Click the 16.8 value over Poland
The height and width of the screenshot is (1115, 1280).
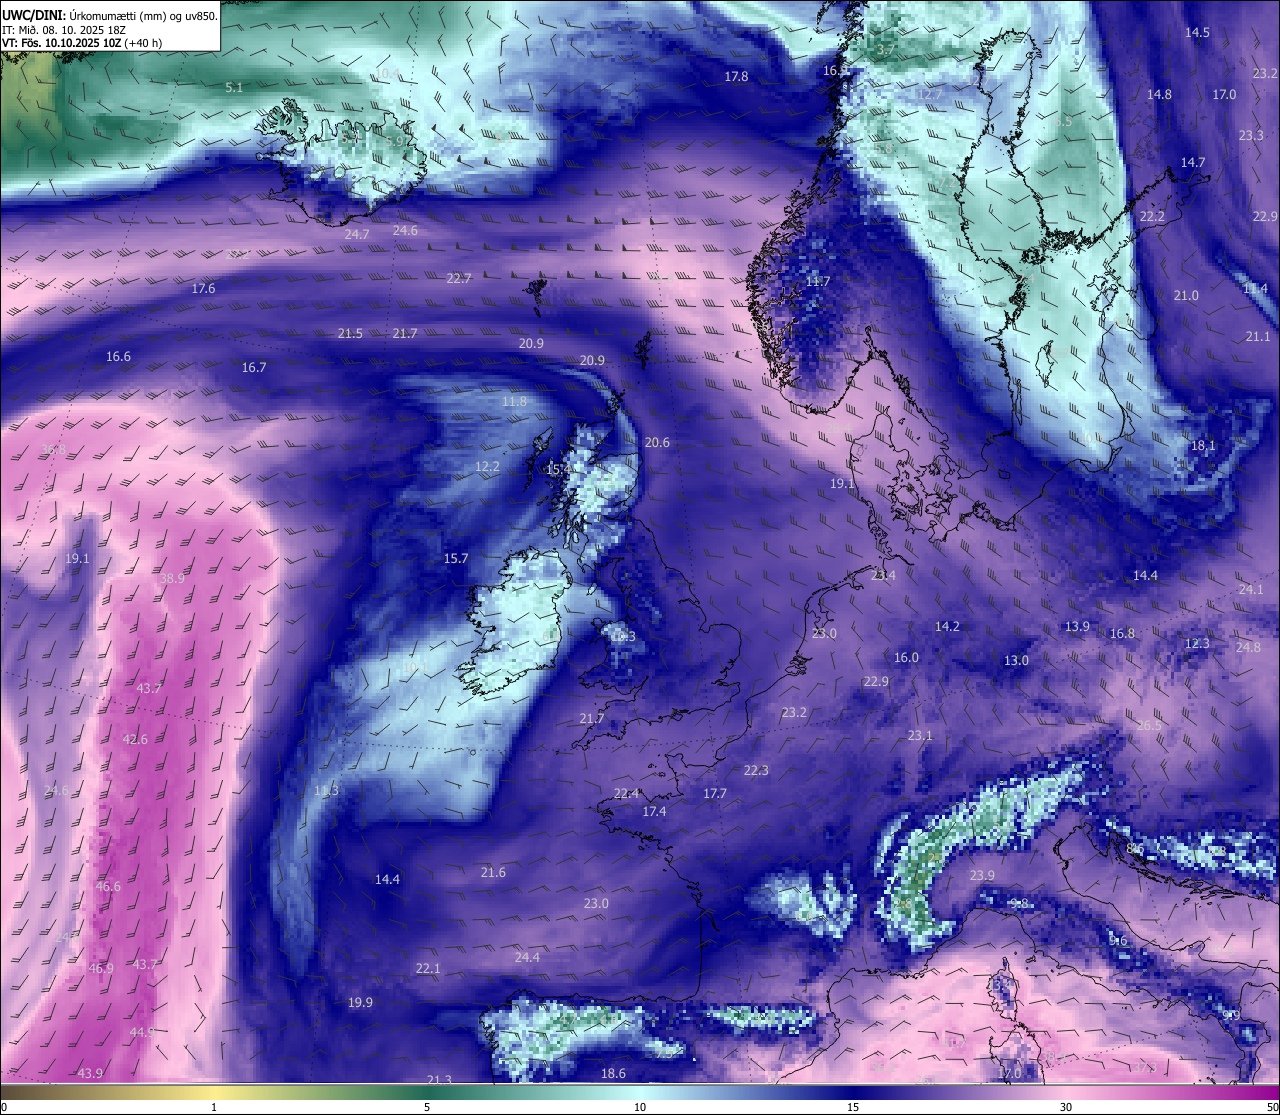(x=1122, y=634)
